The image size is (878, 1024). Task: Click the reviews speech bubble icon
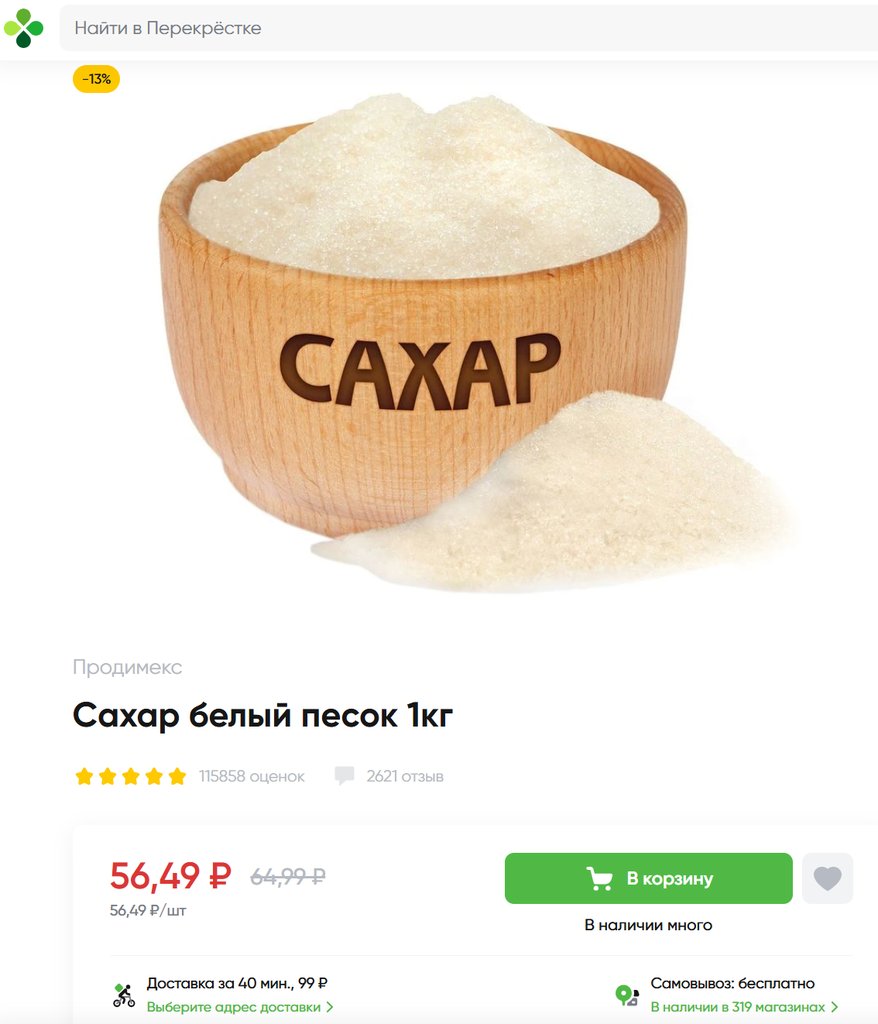[344, 776]
